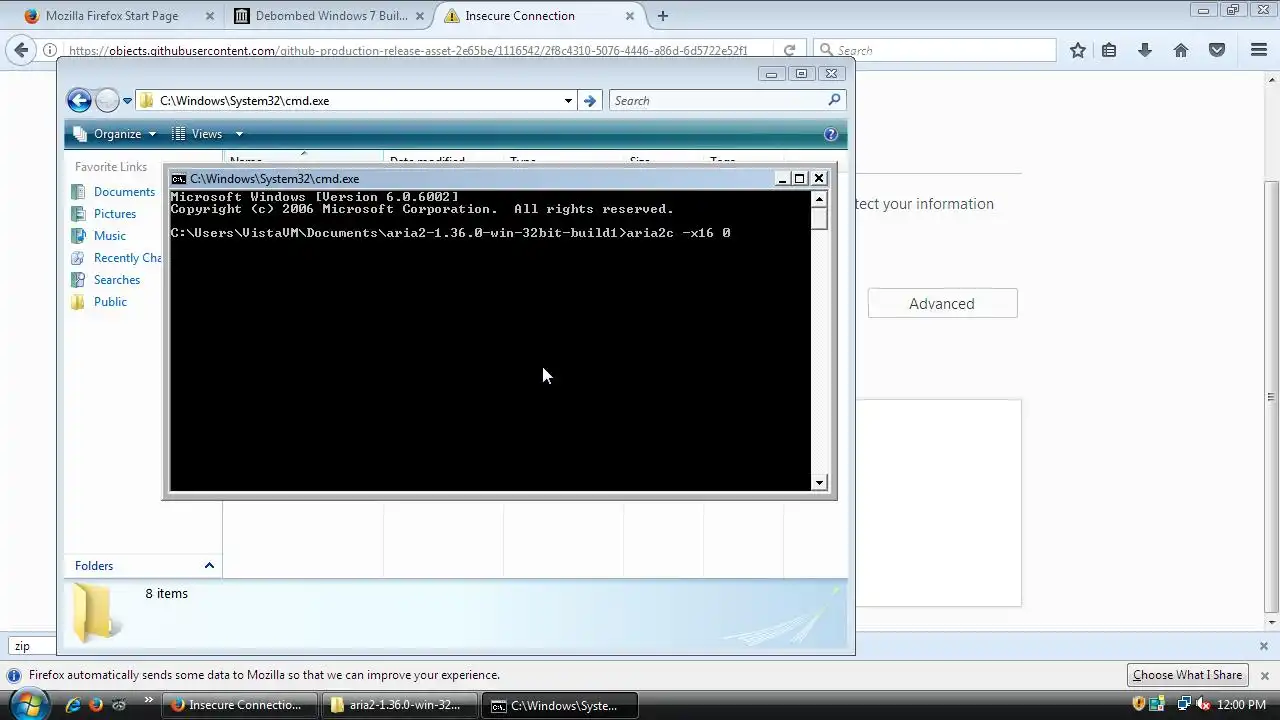The image size is (1280, 720).
Task: Click the Explorer search magnifier icon
Action: (834, 100)
